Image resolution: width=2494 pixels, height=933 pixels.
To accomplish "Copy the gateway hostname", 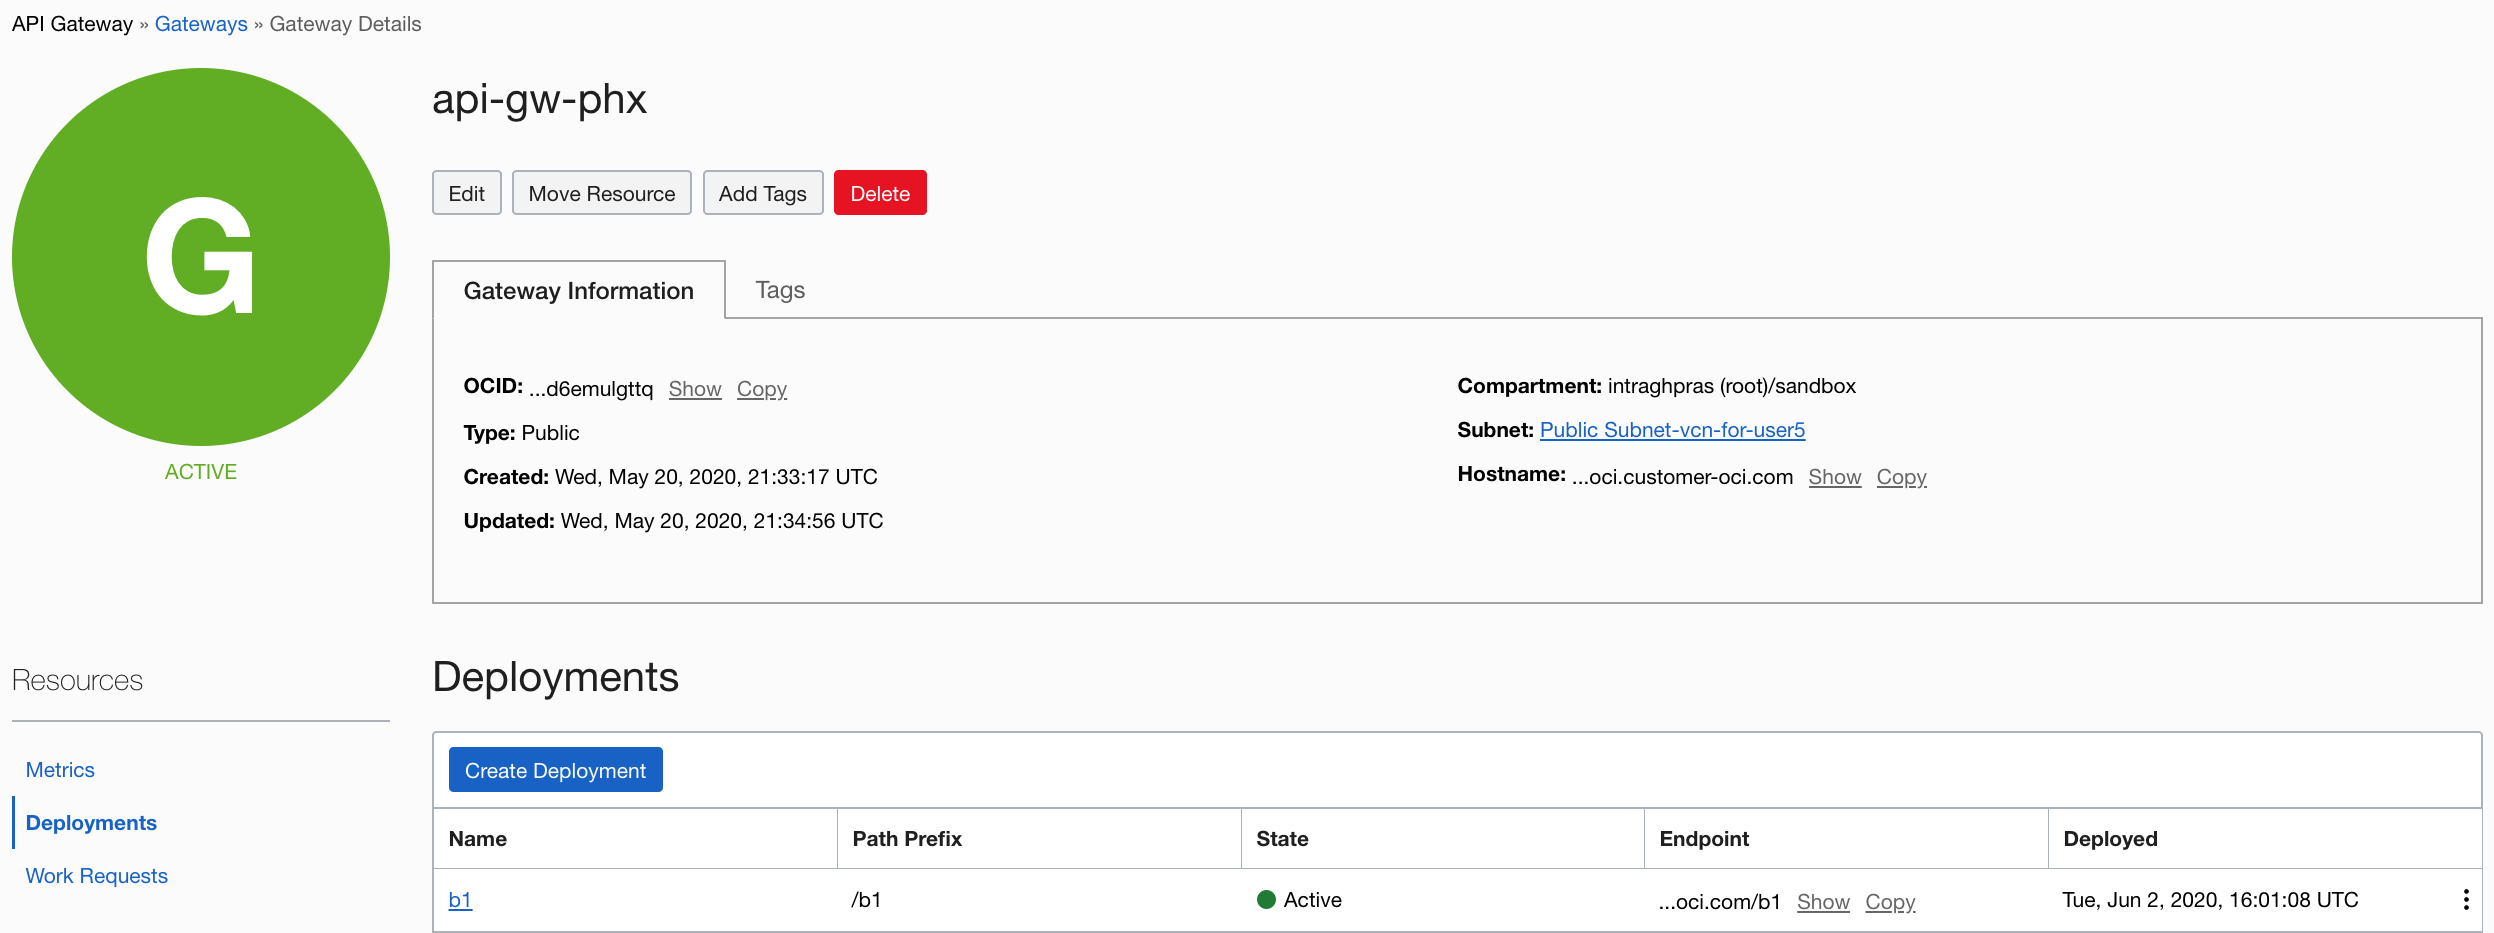I will pos(1901,477).
